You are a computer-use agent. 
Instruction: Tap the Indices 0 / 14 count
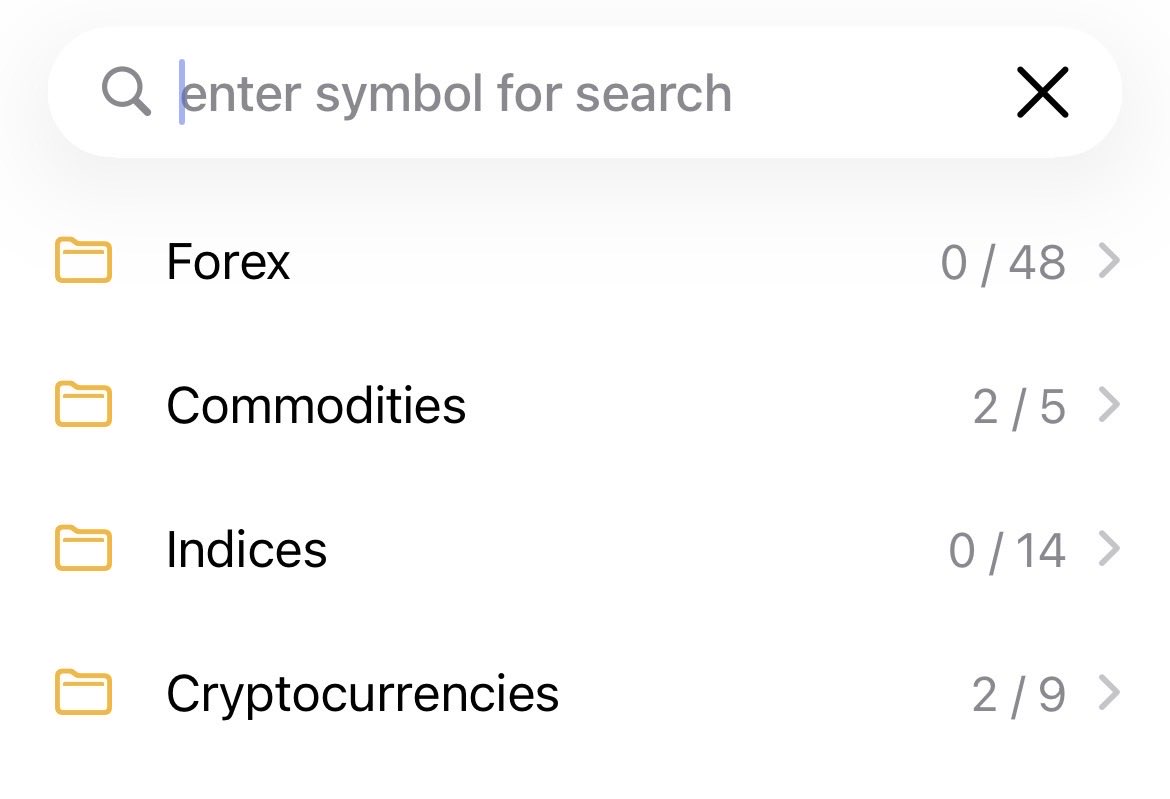[1007, 551]
